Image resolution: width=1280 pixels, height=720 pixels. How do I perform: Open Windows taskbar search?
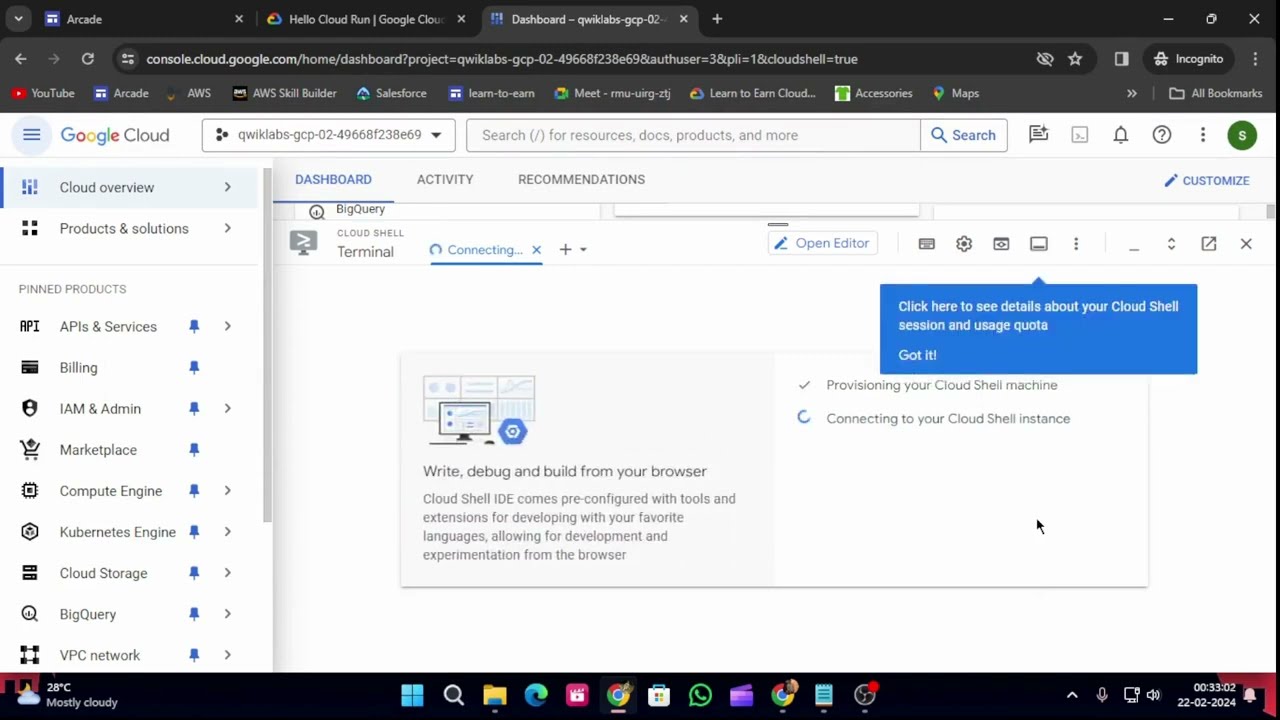453,695
